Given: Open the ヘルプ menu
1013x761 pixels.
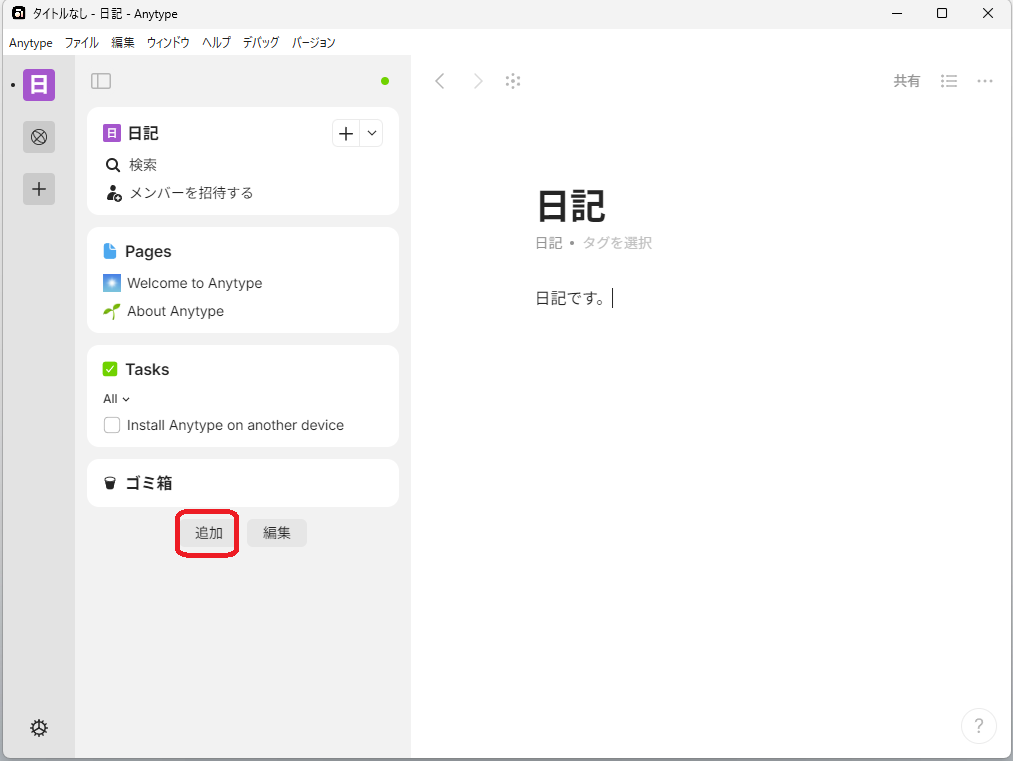Looking at the screenshot, I should 216,43.
